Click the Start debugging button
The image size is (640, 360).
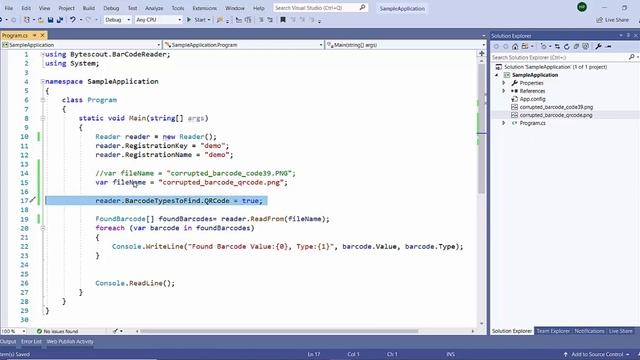tap(198, 20)
